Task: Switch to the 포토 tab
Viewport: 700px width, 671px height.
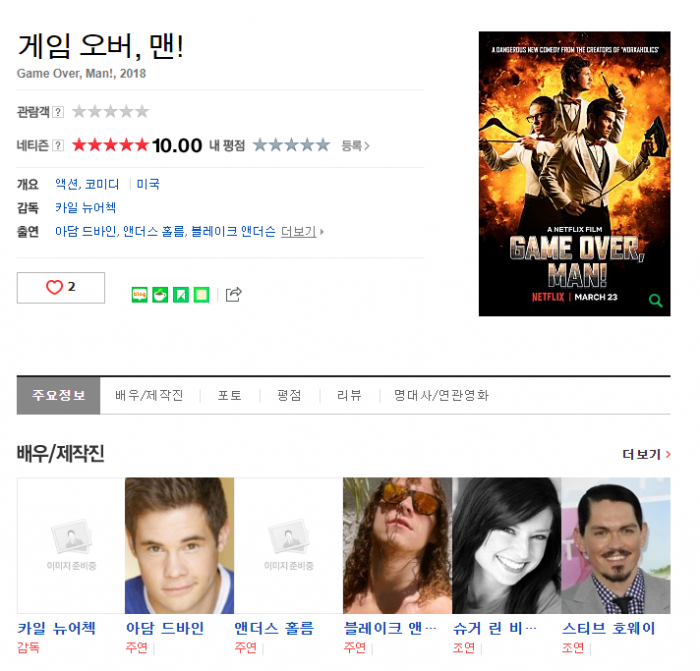Action: (229, 395)
